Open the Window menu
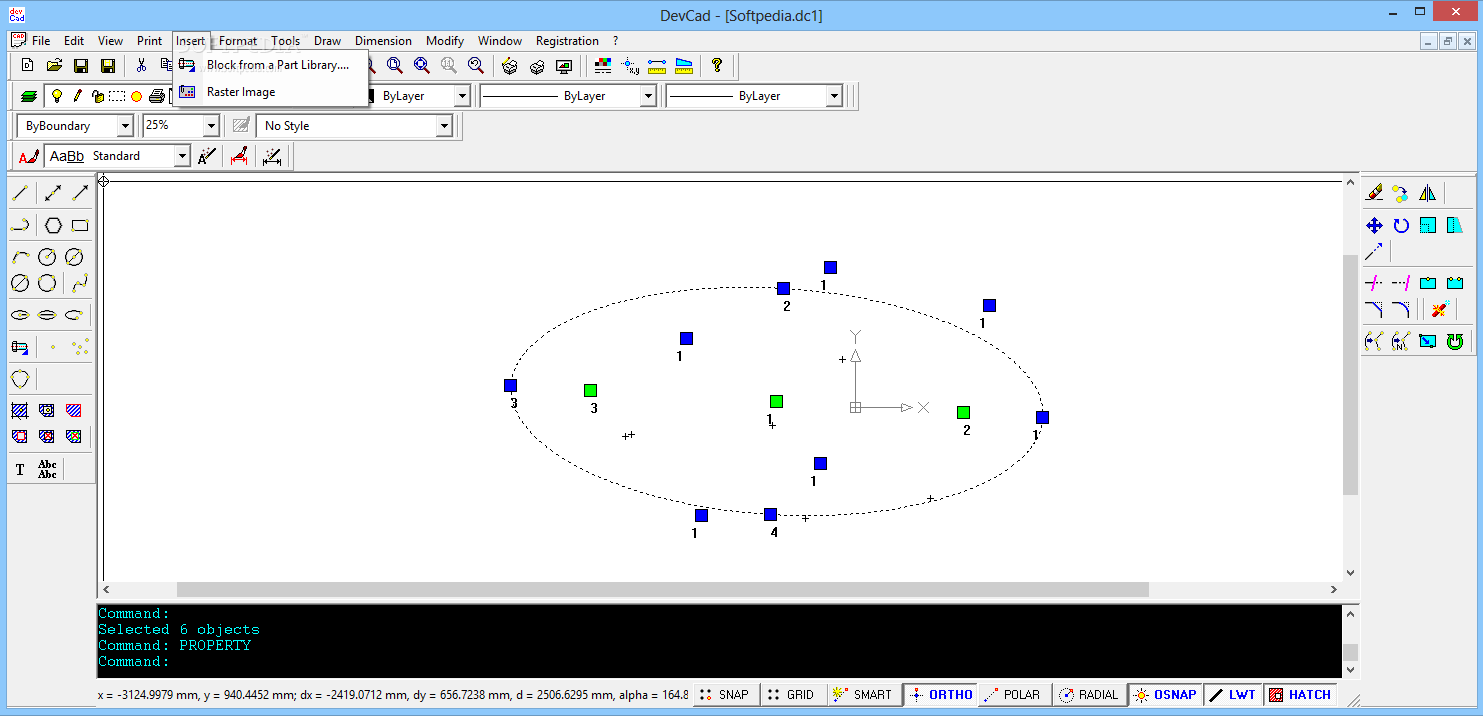The image size is (1483, 716). pos(500,41)
